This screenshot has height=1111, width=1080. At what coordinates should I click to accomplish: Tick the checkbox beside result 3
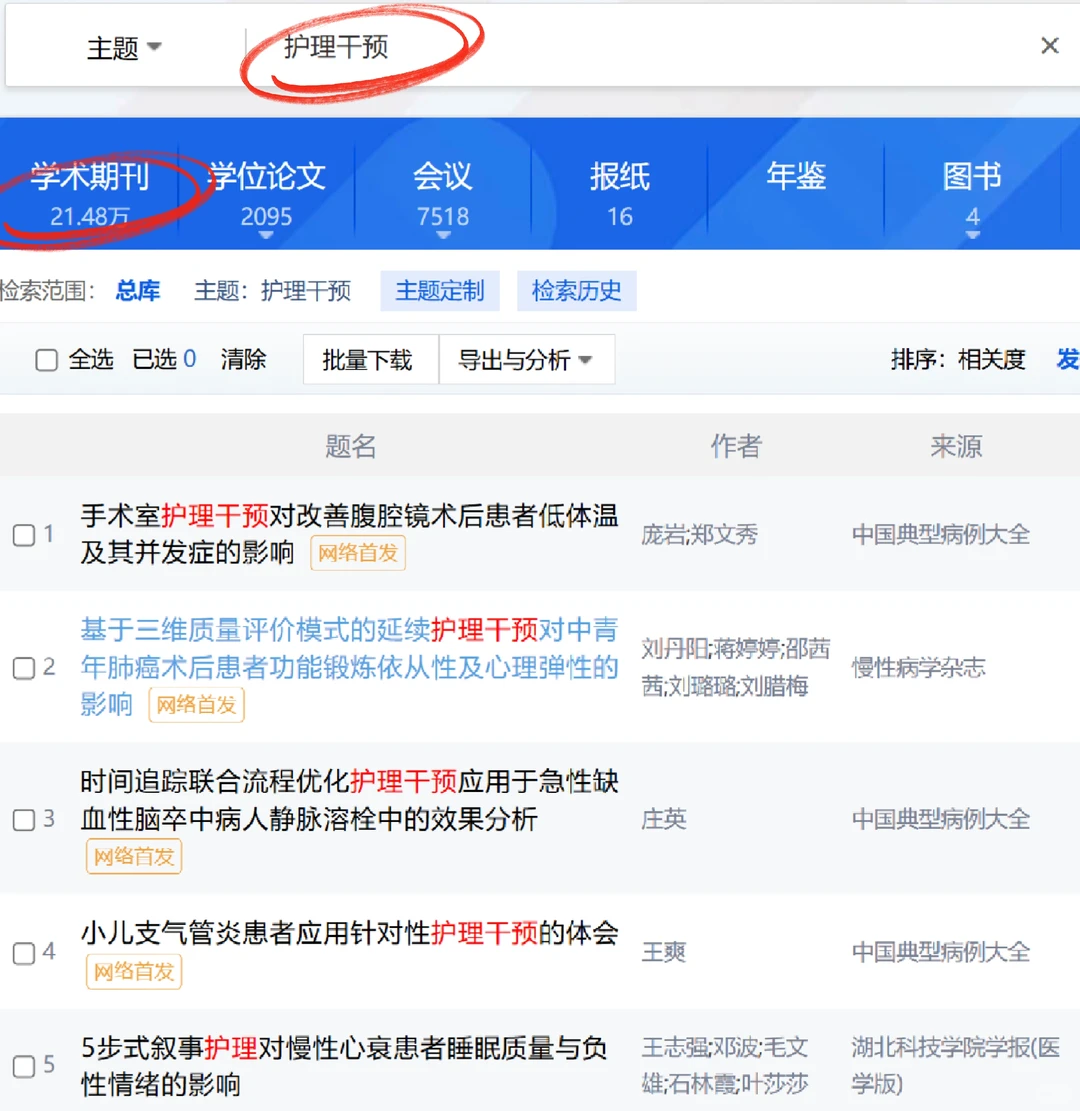click(24, 820)
